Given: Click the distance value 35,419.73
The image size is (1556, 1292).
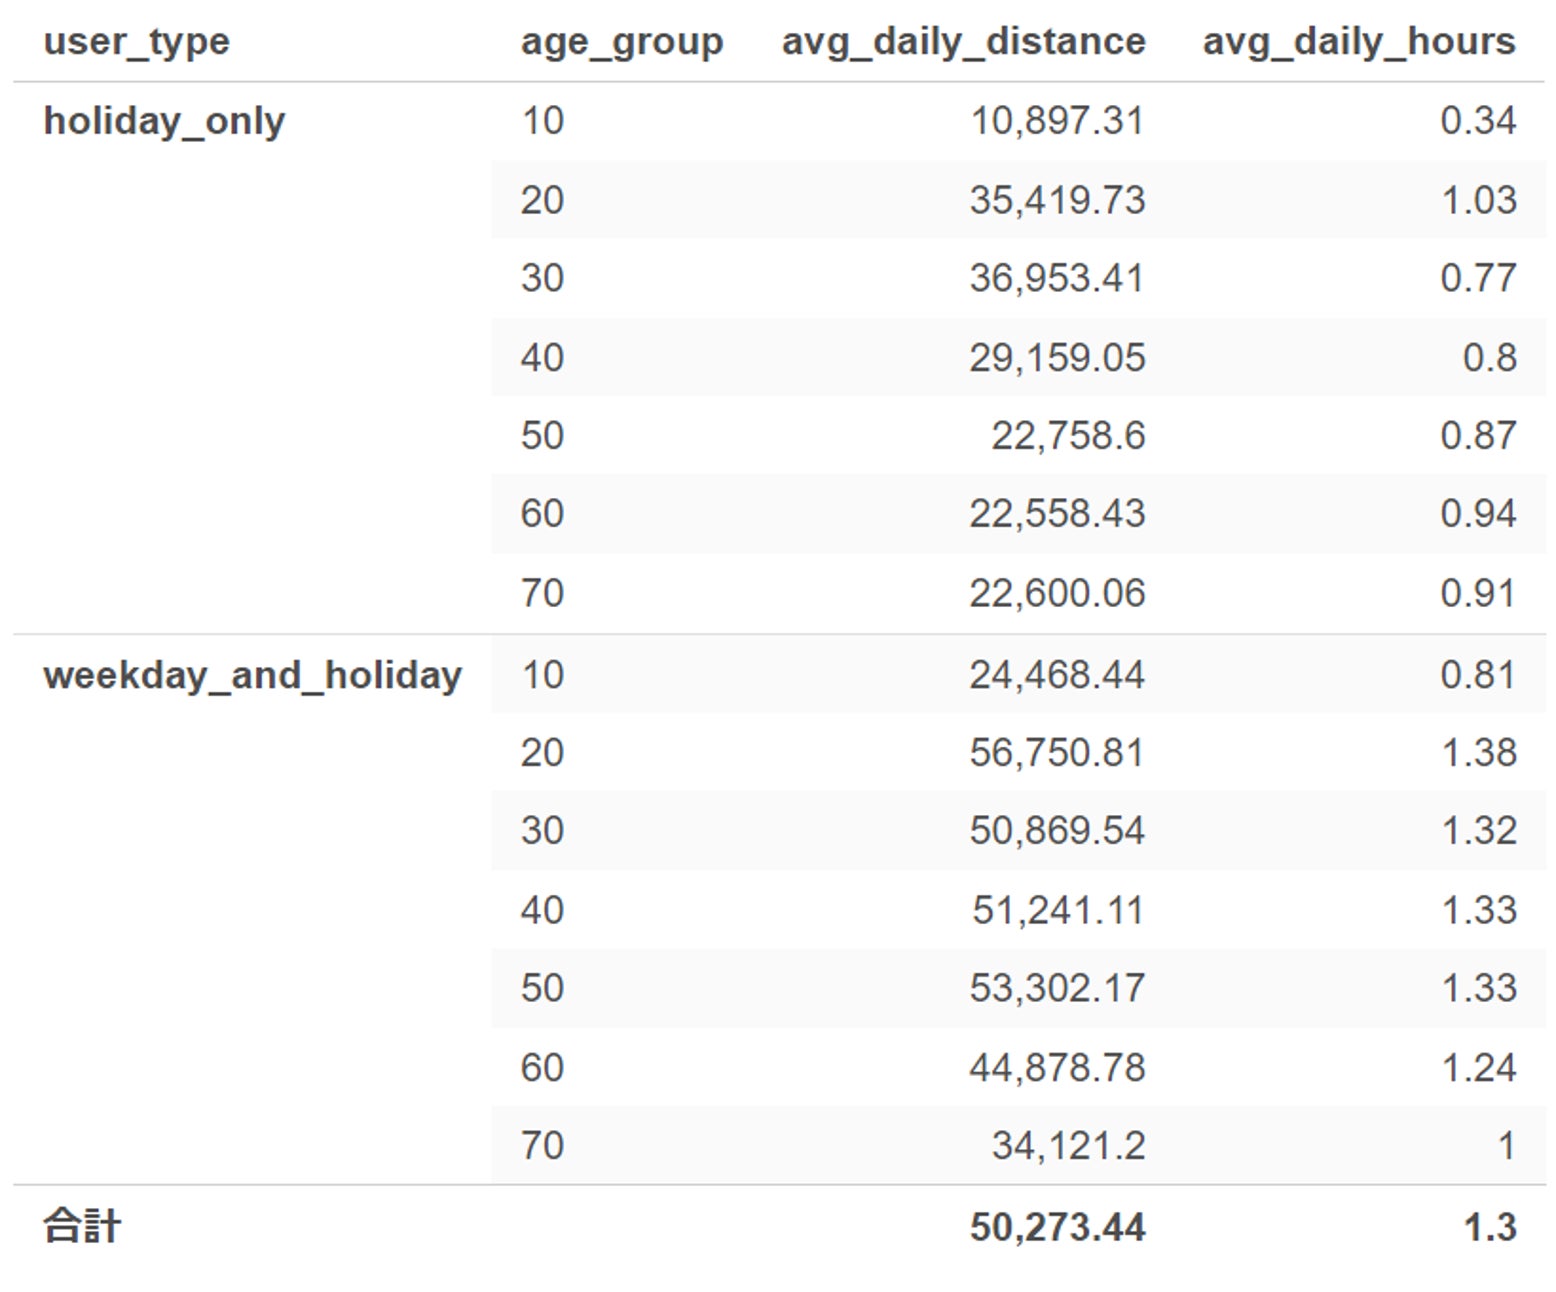Looking at the screenshot, I should click(x=1056, y=200).
